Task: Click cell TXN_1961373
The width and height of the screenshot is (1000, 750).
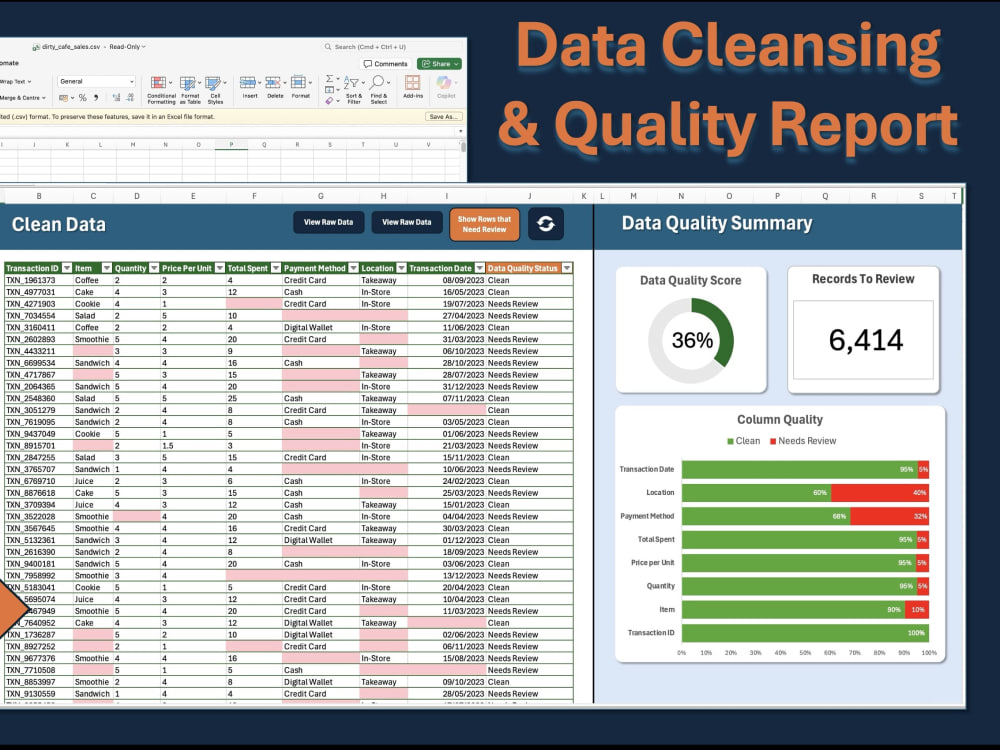Action: 38,280
